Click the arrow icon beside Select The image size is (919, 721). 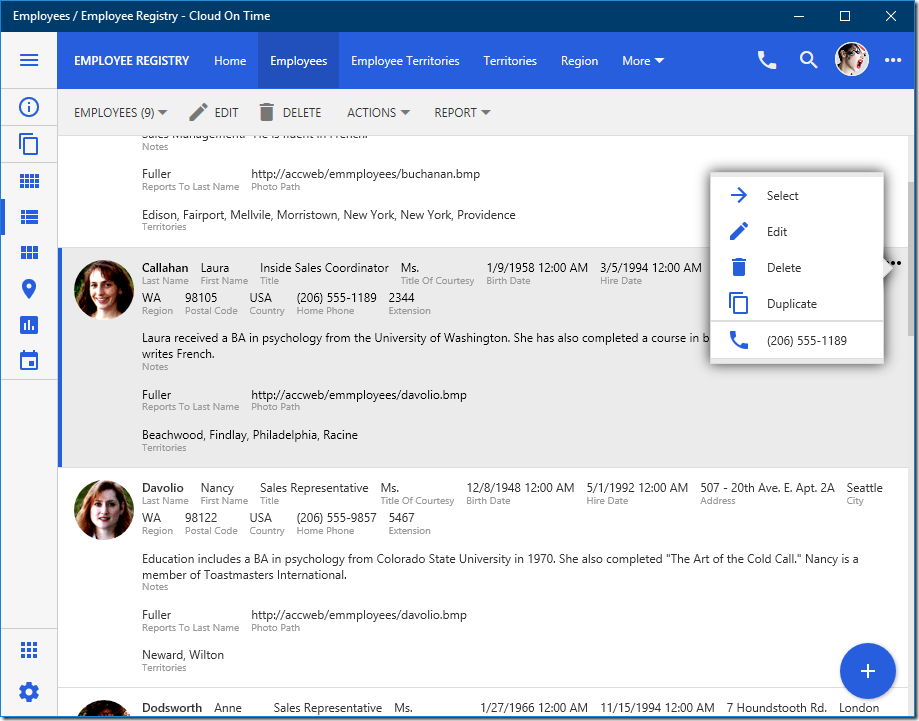739,195
